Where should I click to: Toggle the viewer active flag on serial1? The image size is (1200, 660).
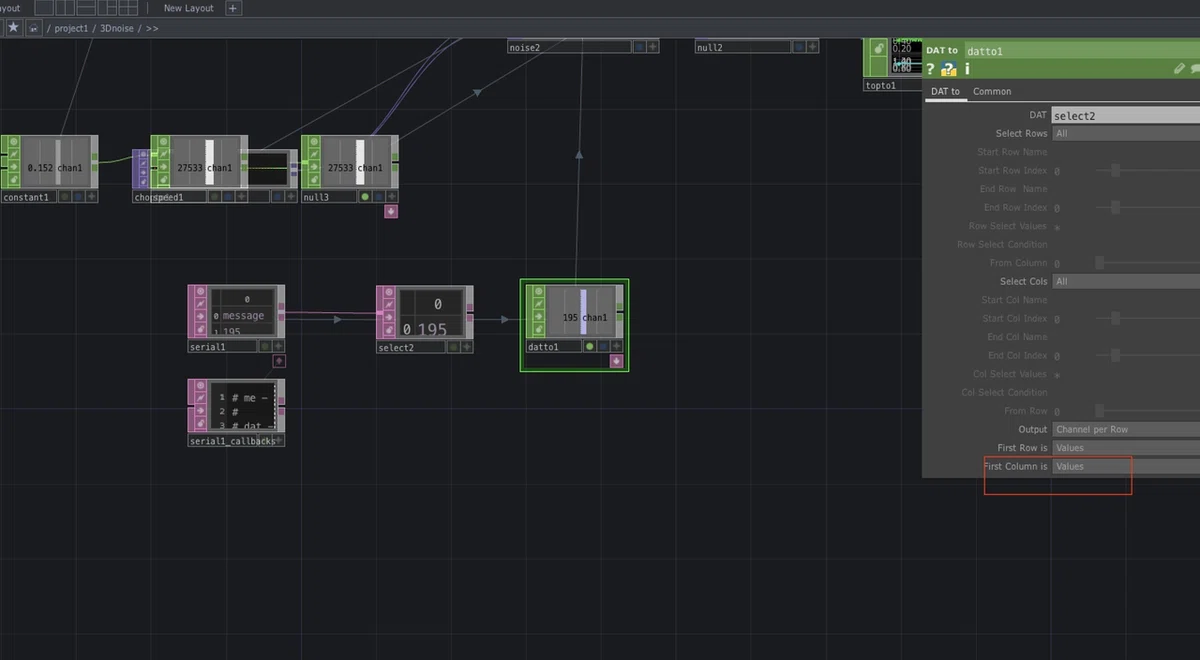tap(202, 291)
